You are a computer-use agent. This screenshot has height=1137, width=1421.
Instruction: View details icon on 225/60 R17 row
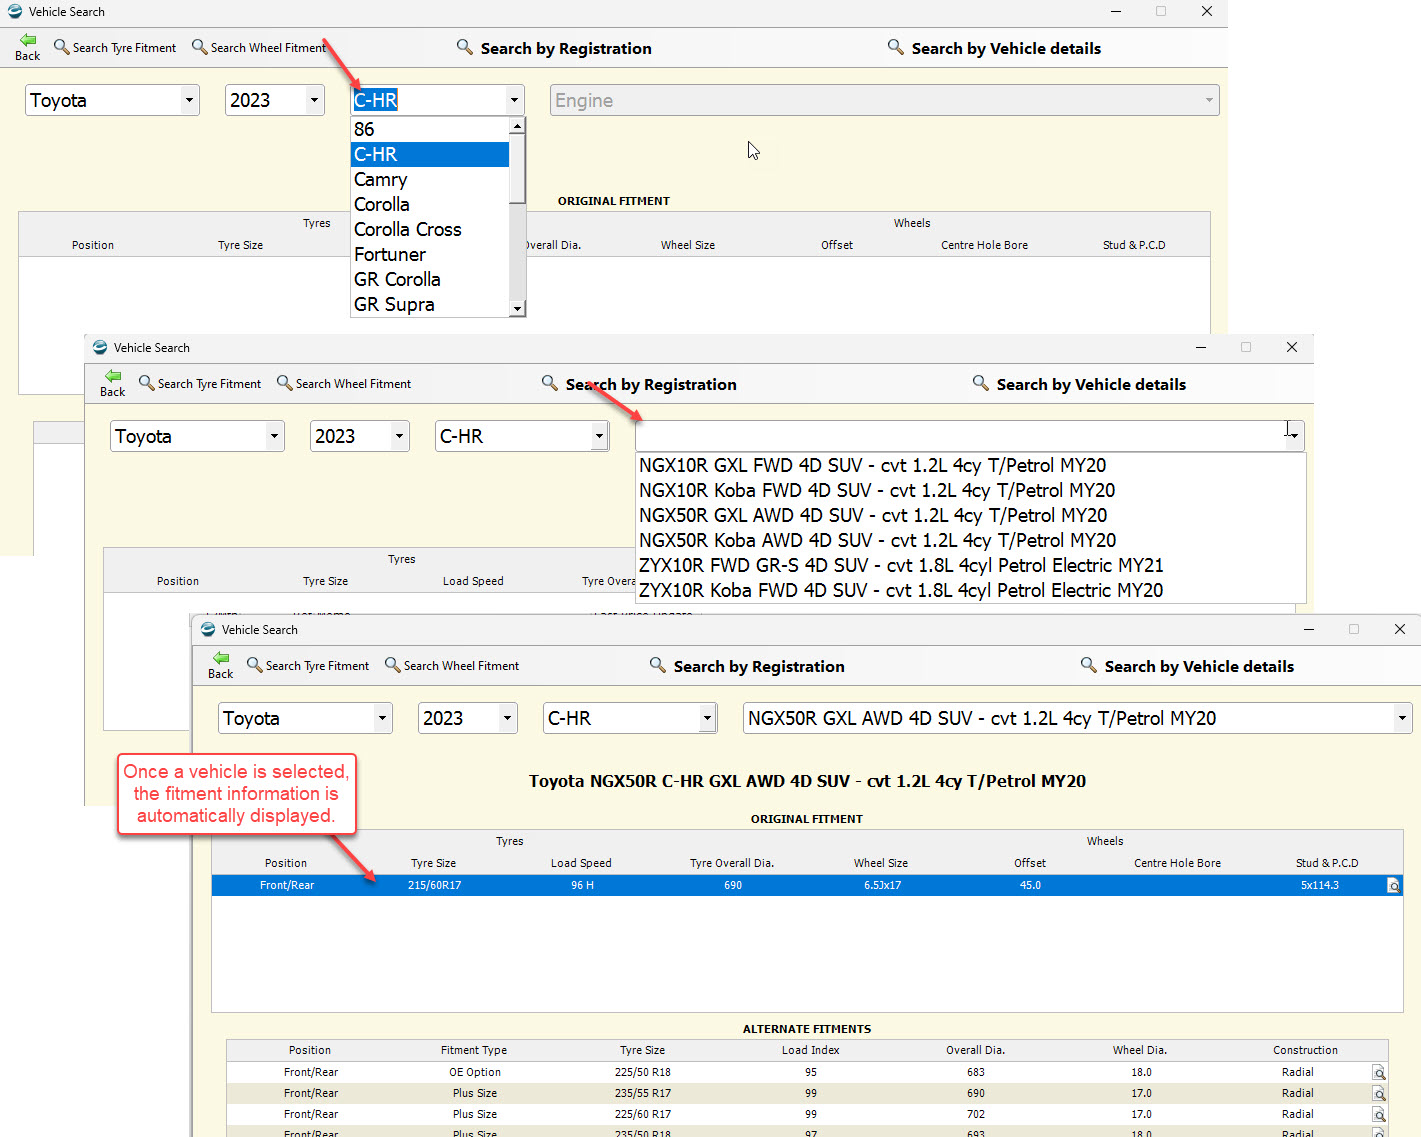[1379, 1115]
